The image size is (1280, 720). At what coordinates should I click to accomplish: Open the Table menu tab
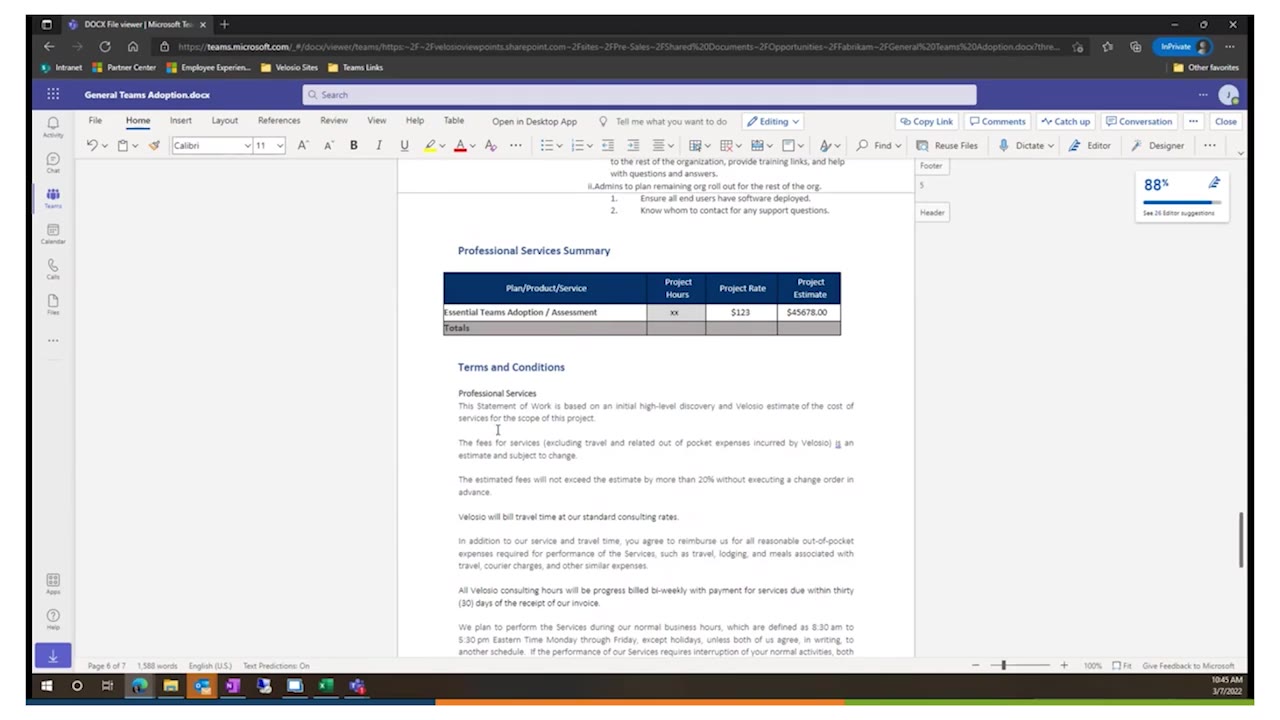453,121
